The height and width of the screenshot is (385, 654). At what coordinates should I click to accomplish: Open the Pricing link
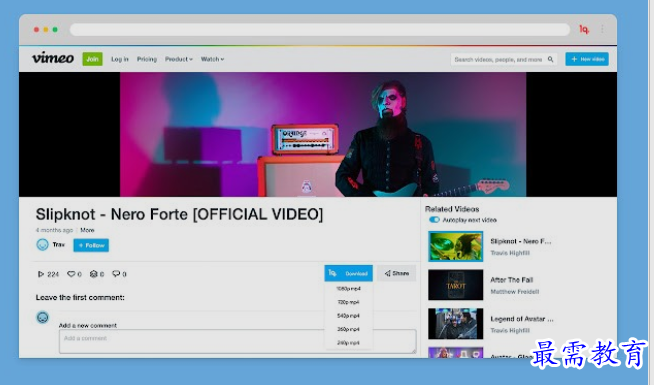coord(147,59)
